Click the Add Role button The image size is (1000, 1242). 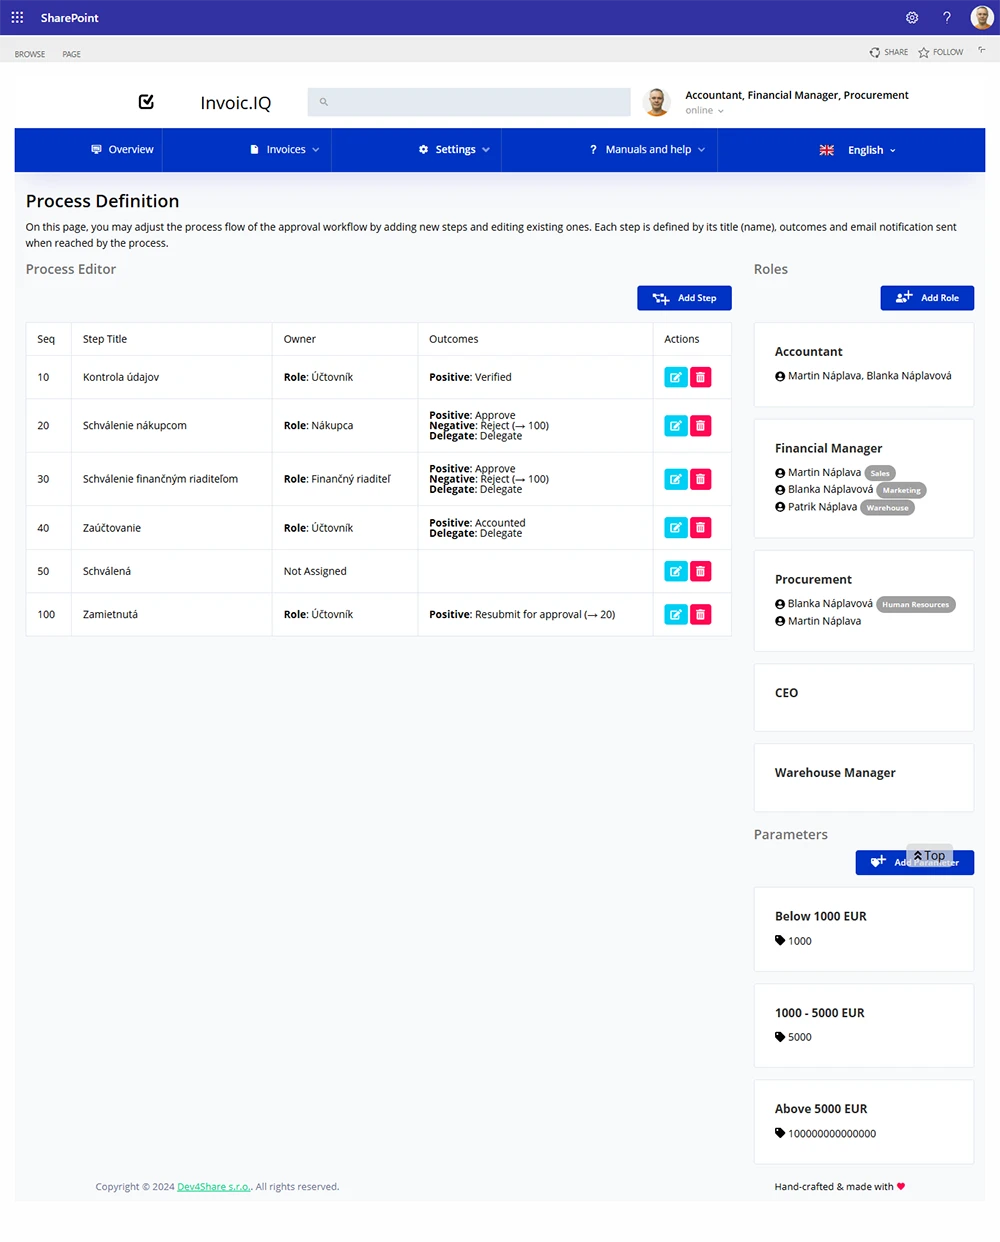click(x=927, y=298)
